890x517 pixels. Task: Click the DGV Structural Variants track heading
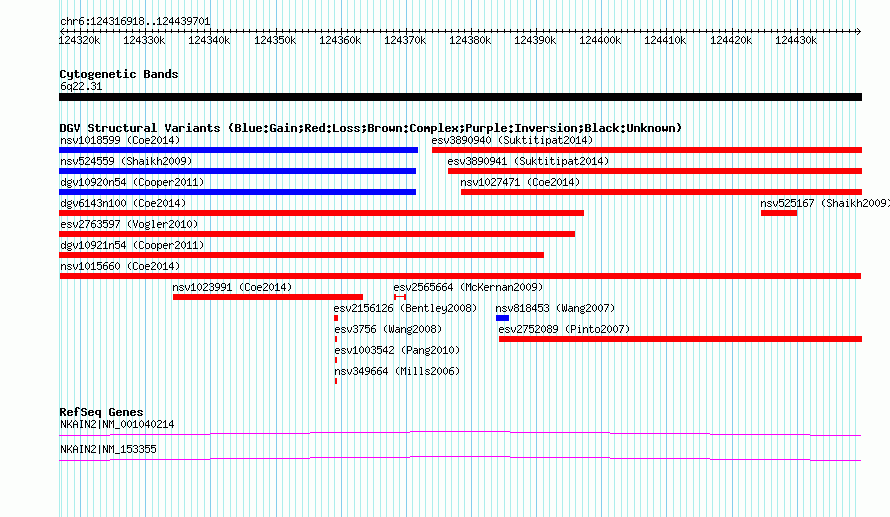tap(370, 128)
